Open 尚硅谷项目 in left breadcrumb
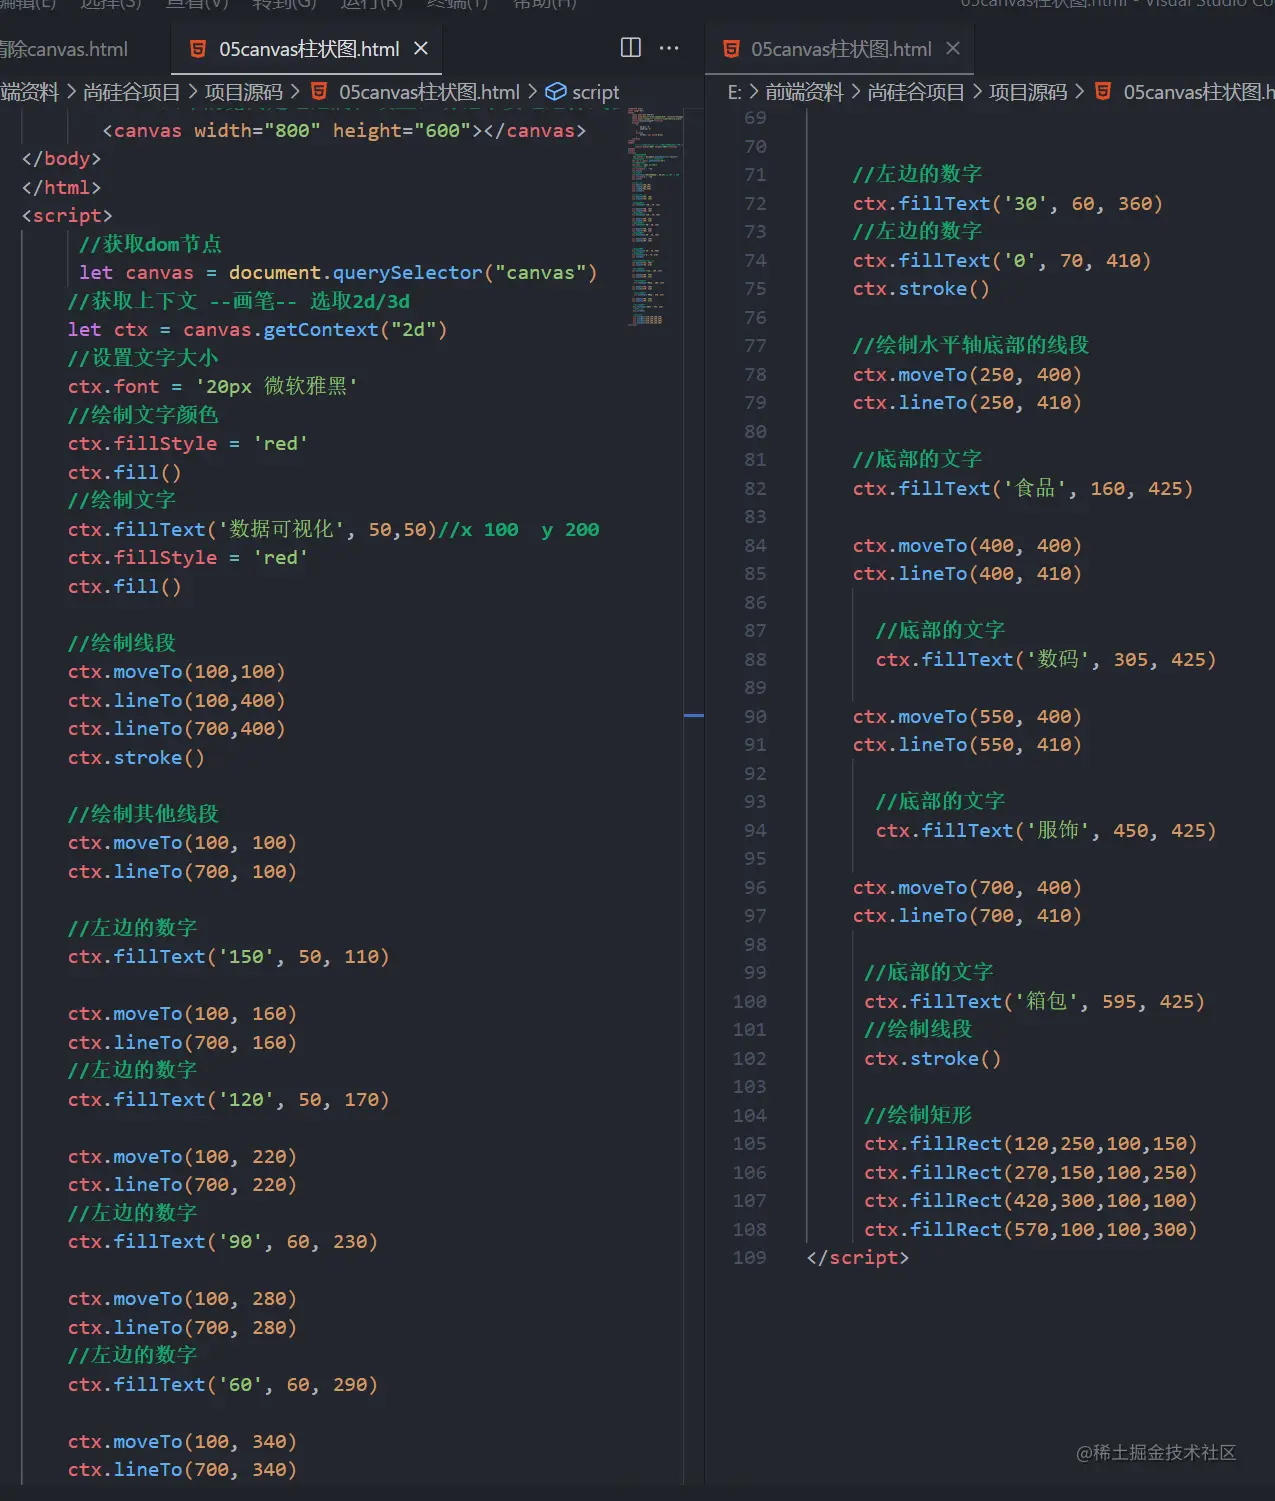Viewport: 1275px width, 1501px height. (x=131, y=92)
